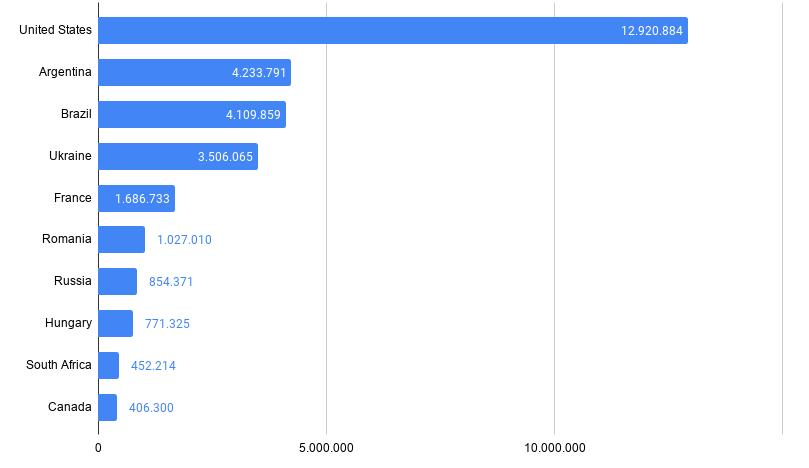The image size is (809, 468).
Task: Select the Canada bar
Action: tap(107, 407)
